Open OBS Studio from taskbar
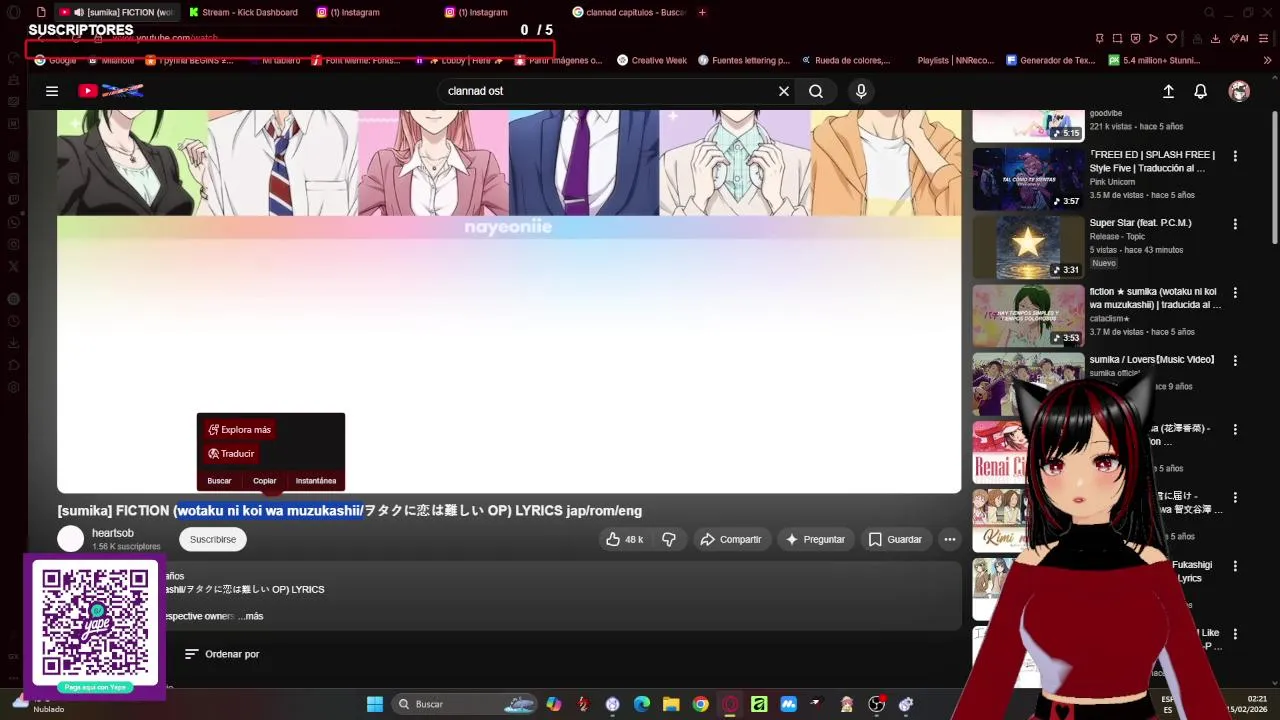Image resolution: width=1280 pixels, height=720 pixels. [877, 704]
